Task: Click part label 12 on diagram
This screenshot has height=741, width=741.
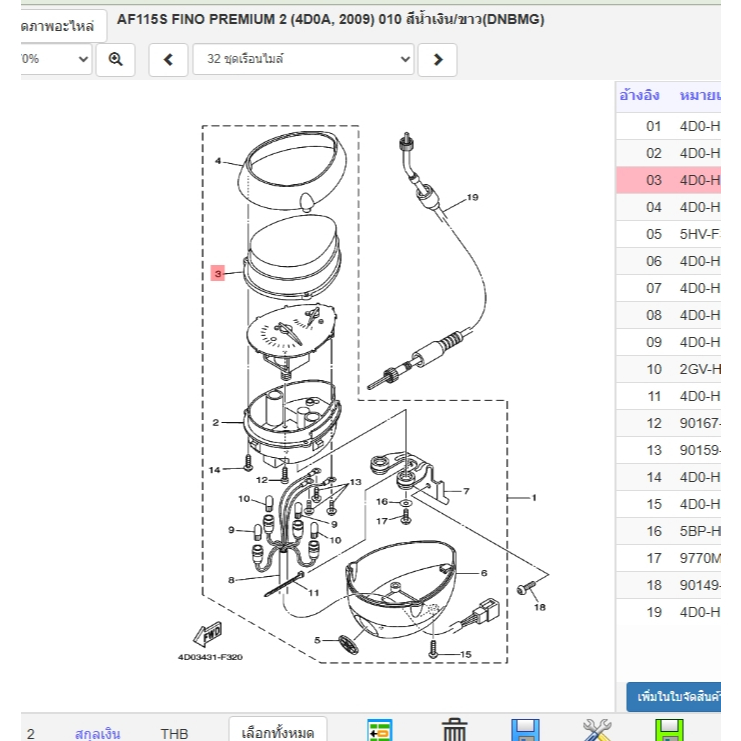Action: coord(262,480)
